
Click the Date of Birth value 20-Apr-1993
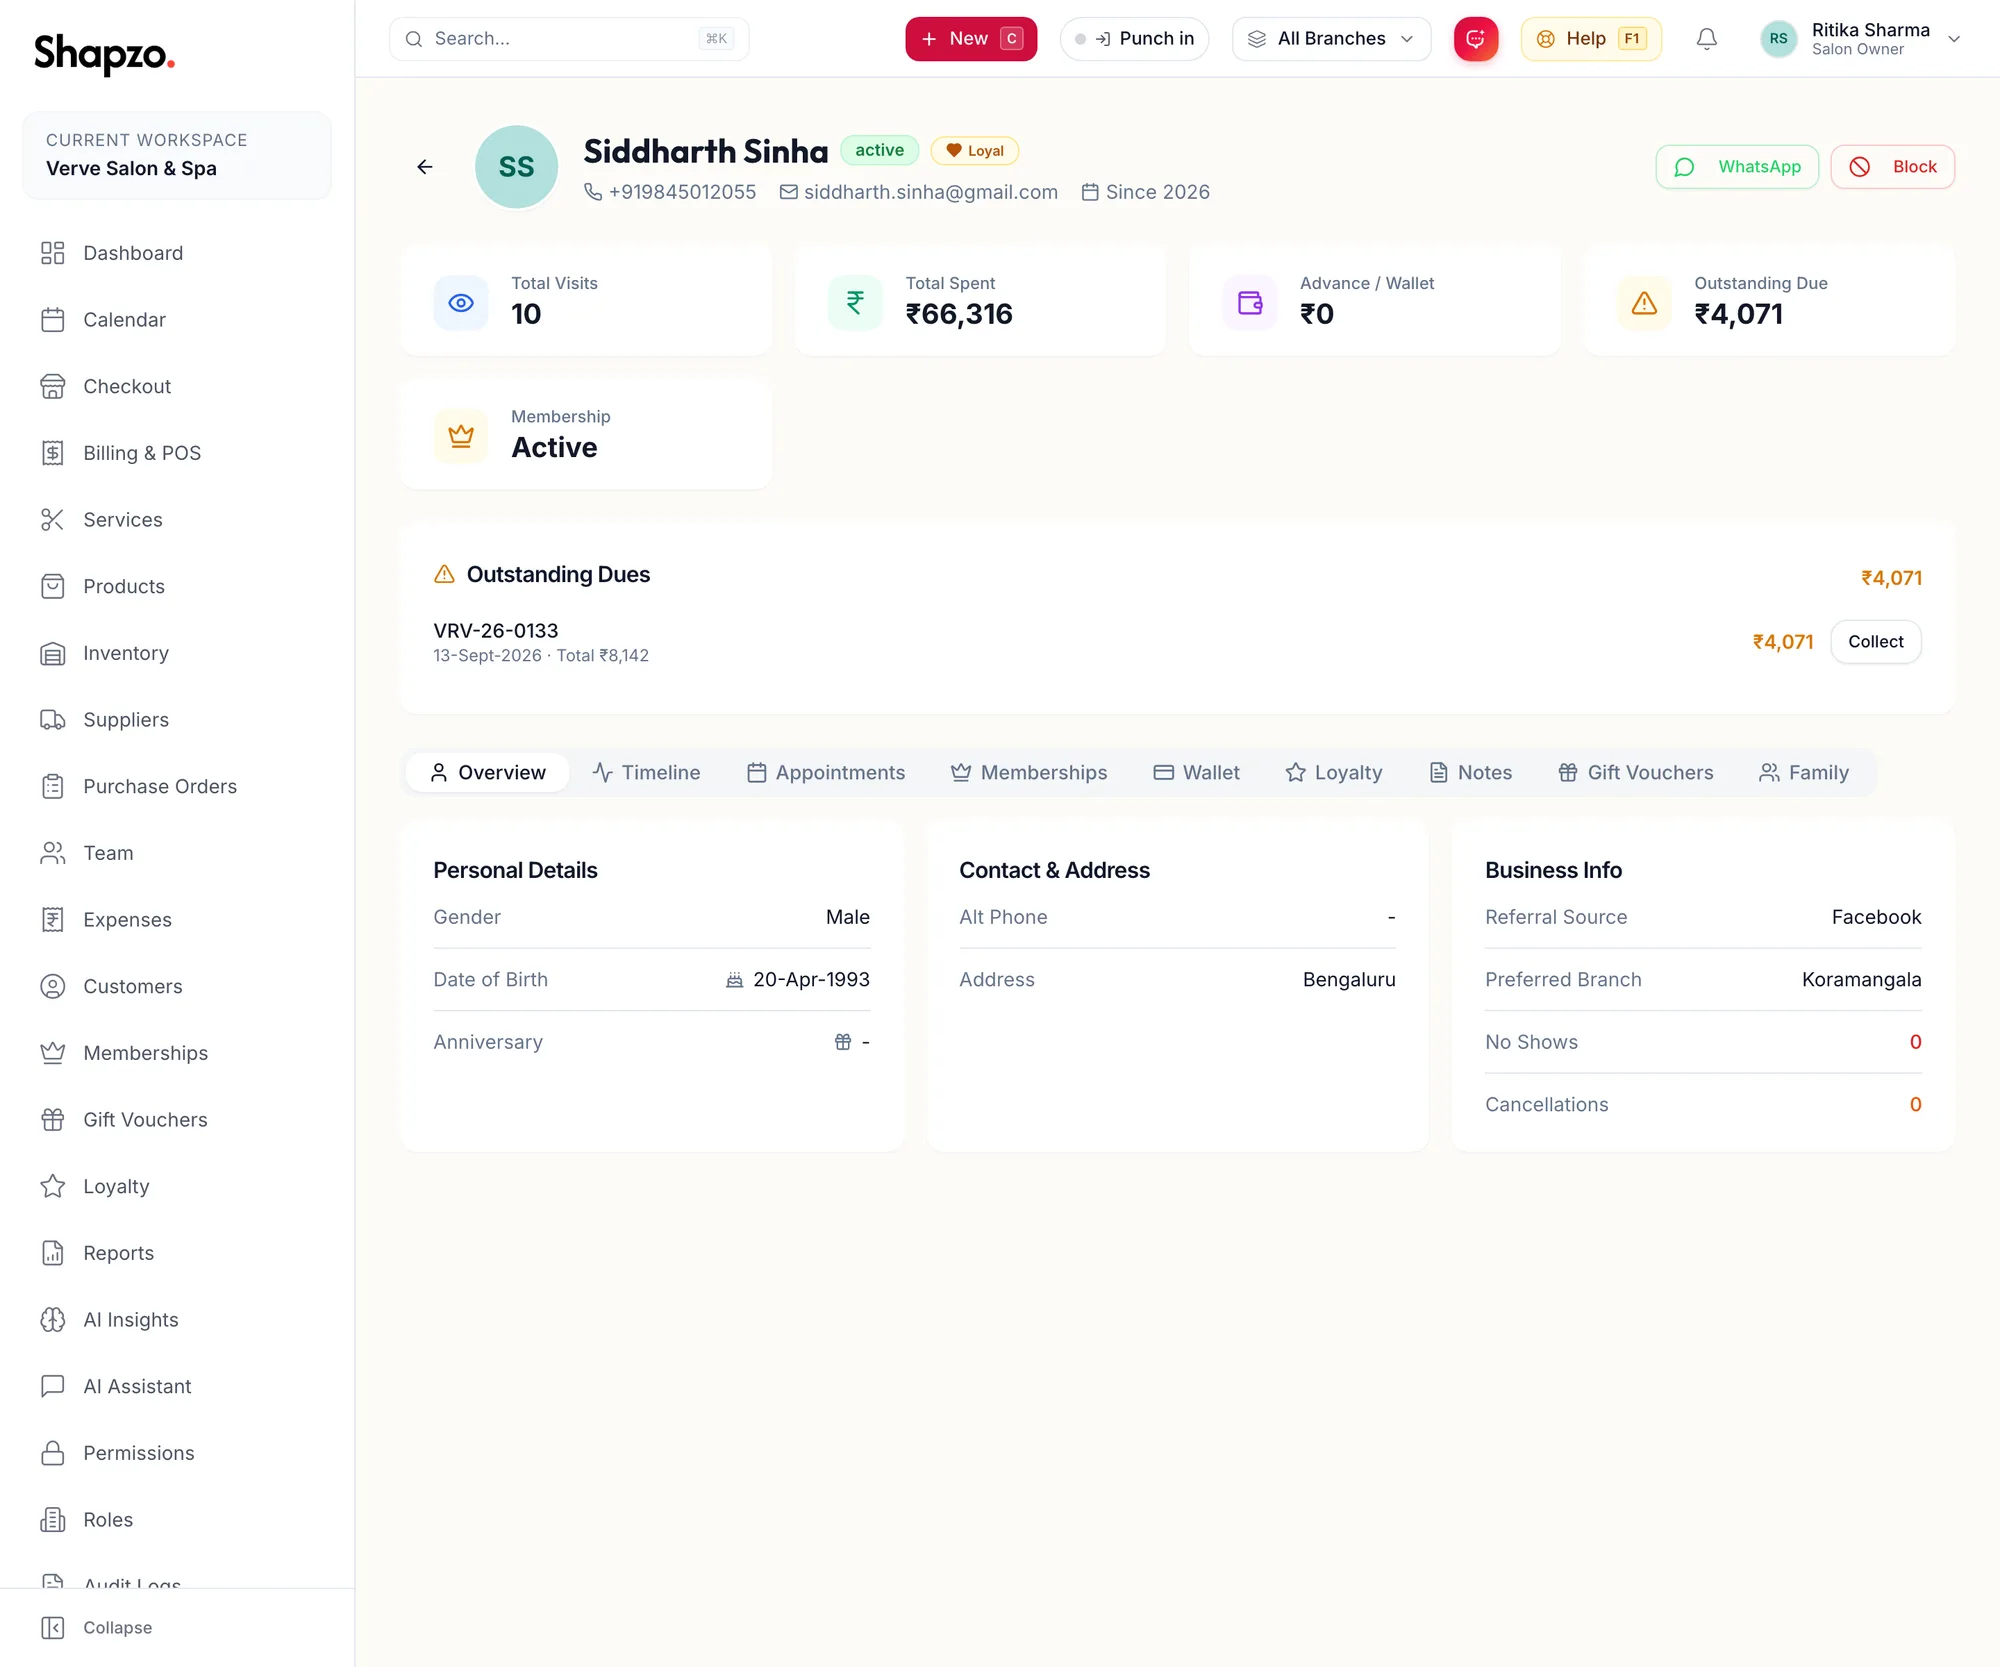pos(811,980)
